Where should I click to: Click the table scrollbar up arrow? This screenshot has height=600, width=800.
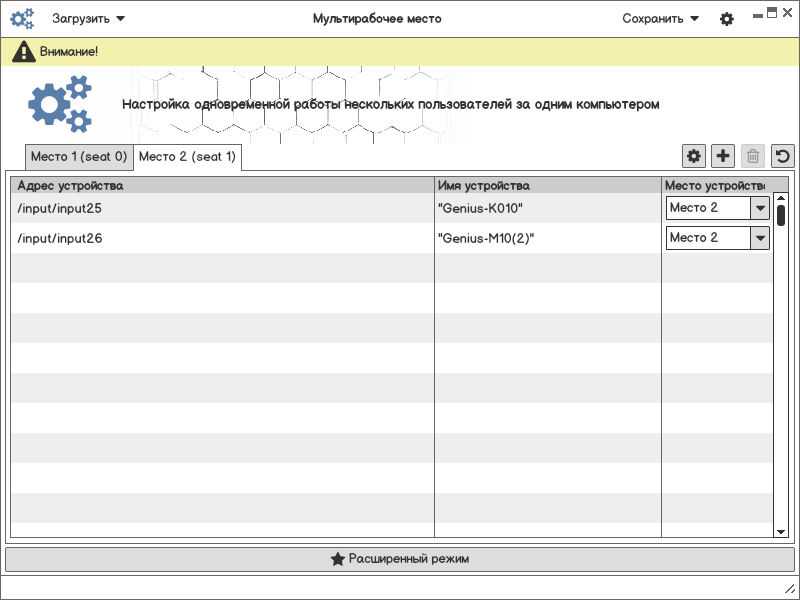pos(781,198)
